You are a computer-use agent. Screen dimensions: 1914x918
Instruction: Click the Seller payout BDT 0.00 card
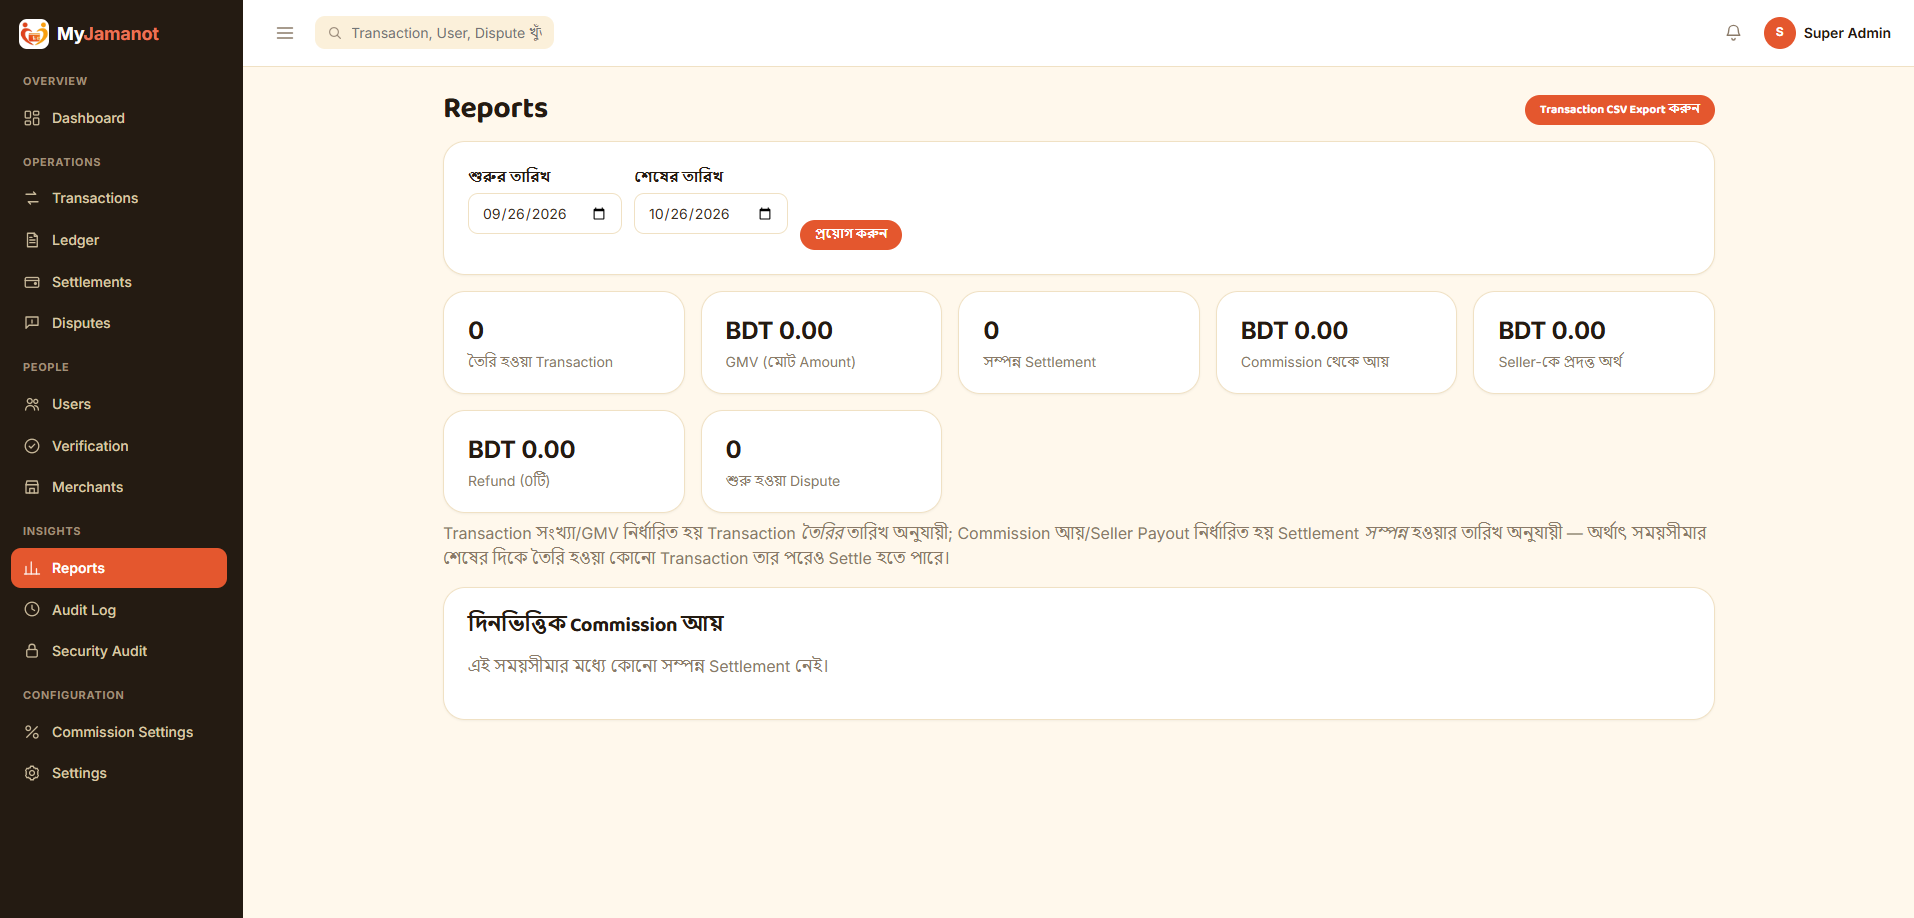tap(1594, 343)
